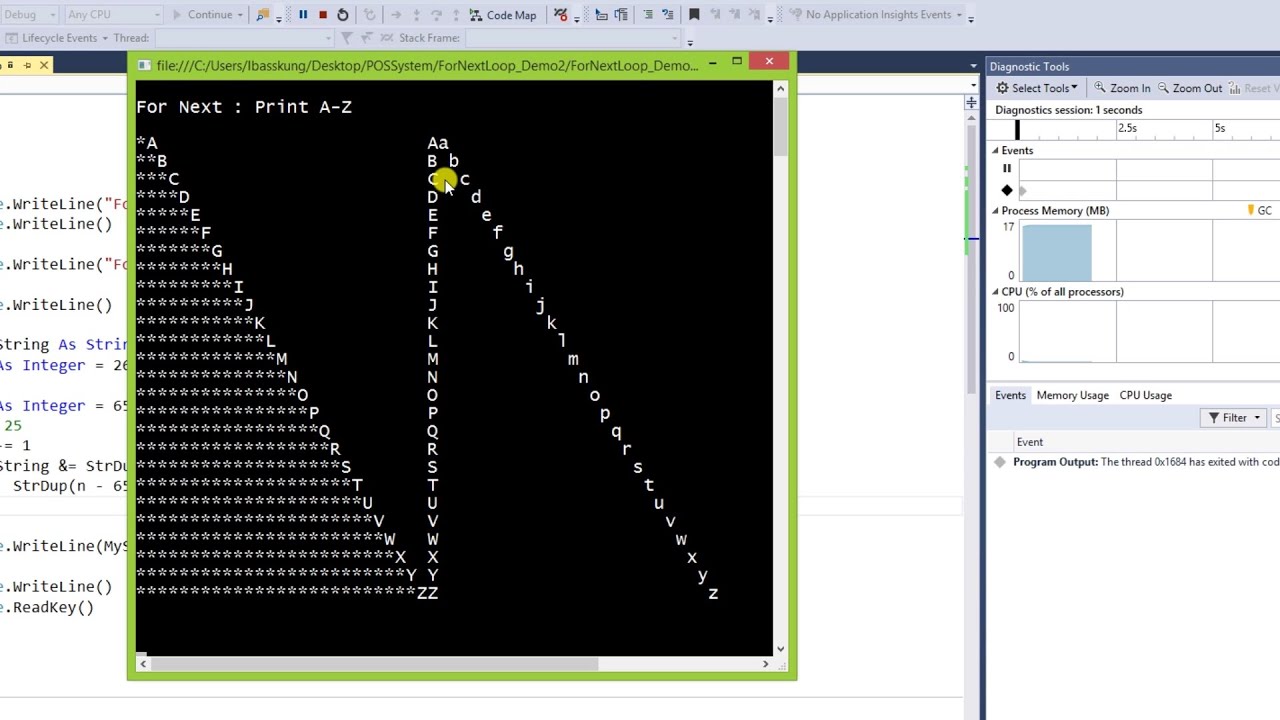Collapse the Events graph section
1280x720 pixels.
pyautogui.click(x=996, y=151)
